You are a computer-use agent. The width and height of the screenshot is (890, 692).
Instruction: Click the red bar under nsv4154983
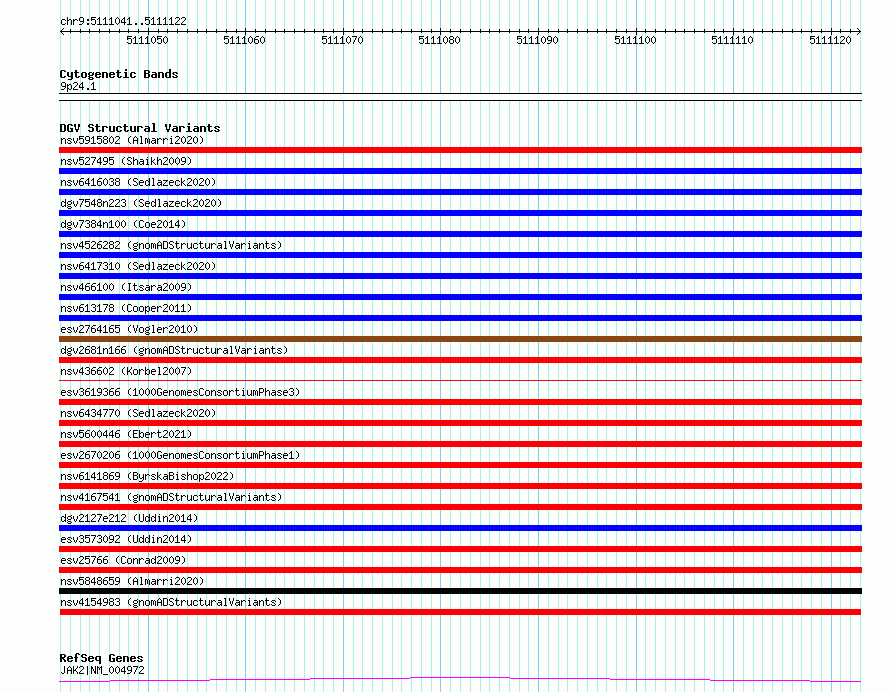(460, 612)
